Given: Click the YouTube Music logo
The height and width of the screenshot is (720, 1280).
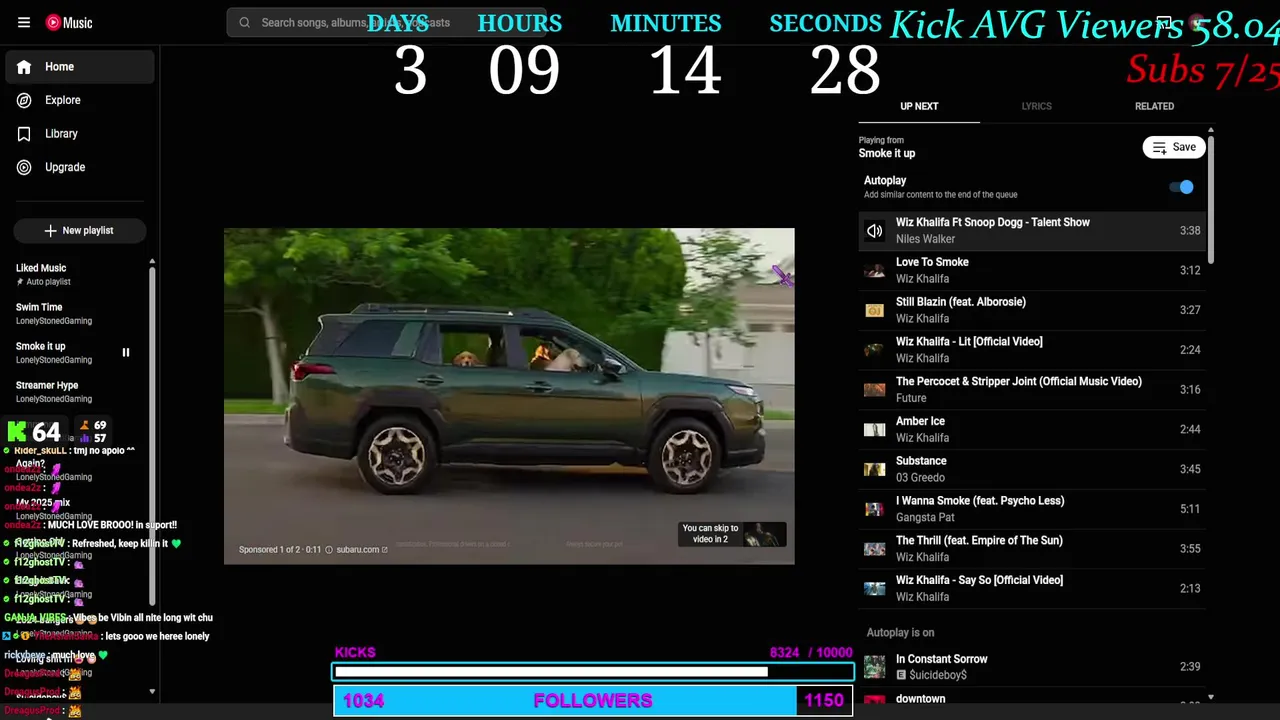Looking at the screenshot, I should pyautogui.click(x=69, y=23).
